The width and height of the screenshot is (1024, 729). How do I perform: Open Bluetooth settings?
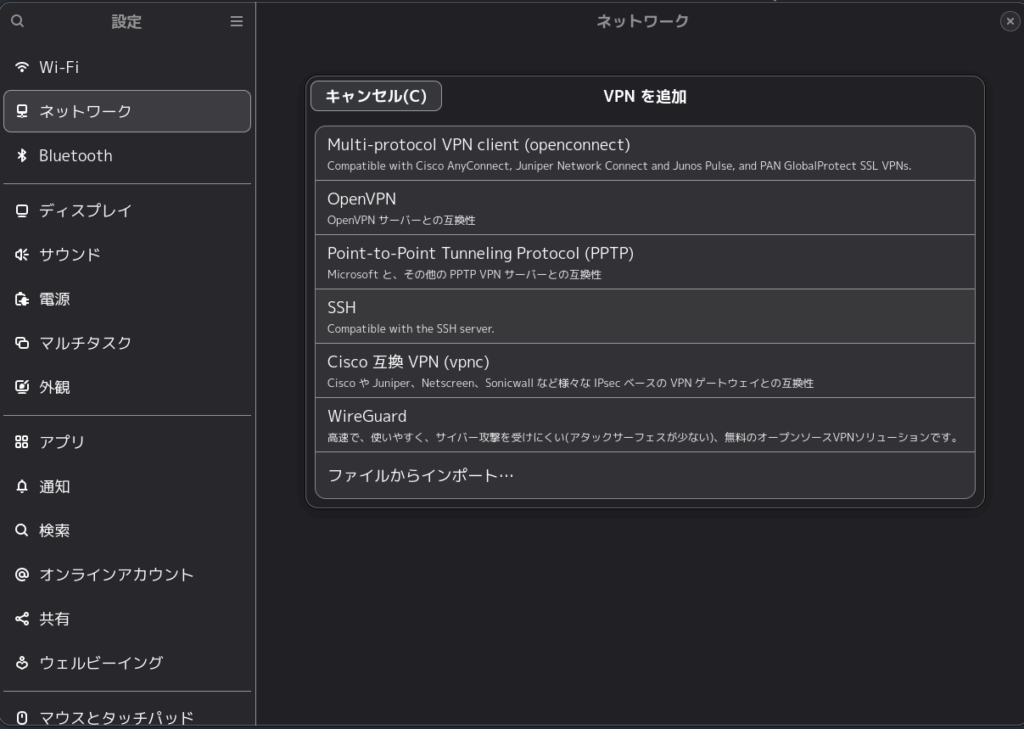pyautogui.click(x=127, y=155)
